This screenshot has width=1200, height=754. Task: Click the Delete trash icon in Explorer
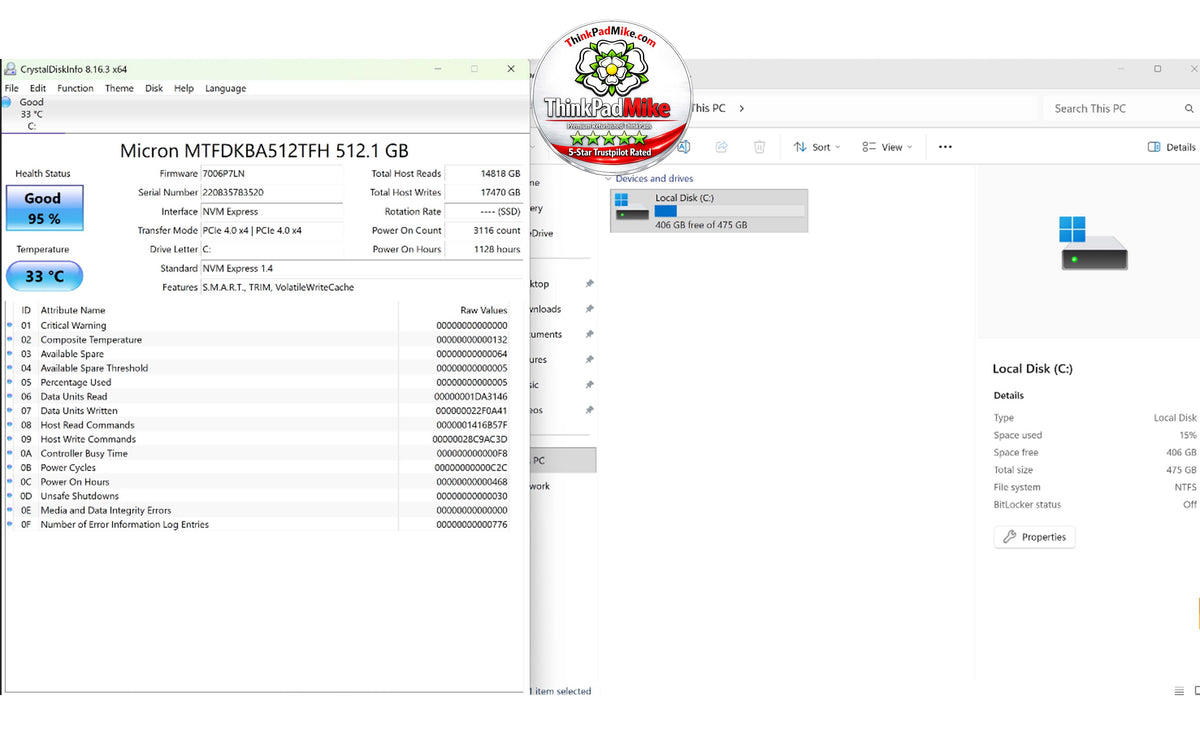[x=759, y=147]
